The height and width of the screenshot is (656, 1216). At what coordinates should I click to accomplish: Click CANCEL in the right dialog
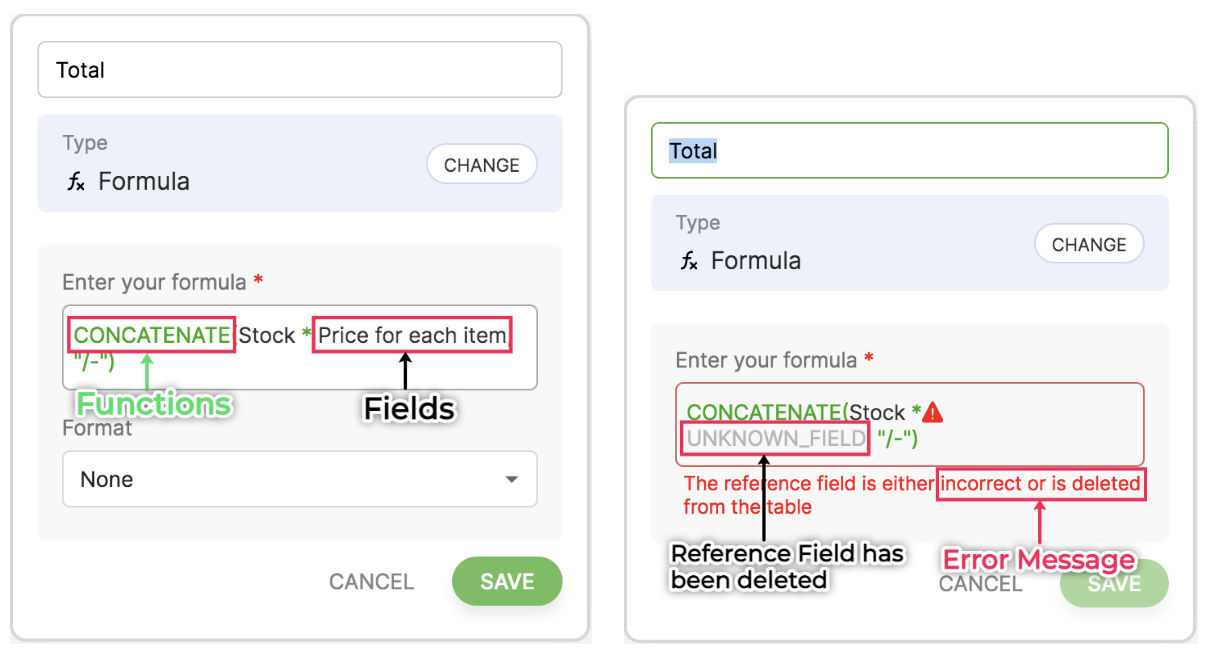point(980,584)
